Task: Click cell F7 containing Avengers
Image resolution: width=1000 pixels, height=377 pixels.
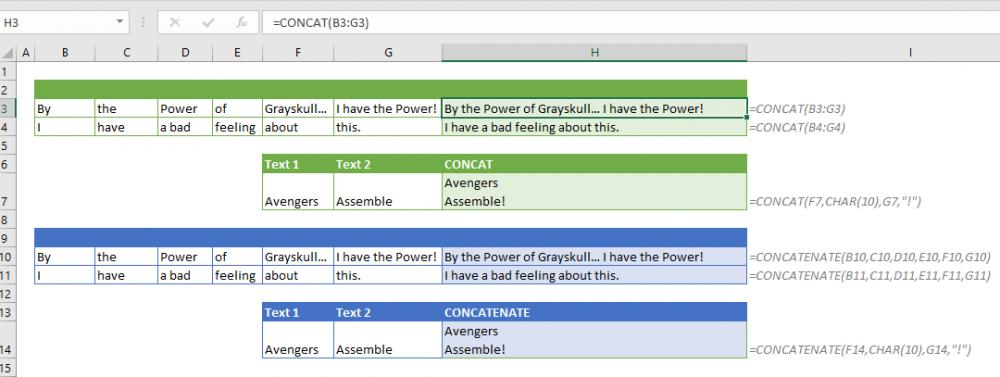Action: click(x=298, y=191)
